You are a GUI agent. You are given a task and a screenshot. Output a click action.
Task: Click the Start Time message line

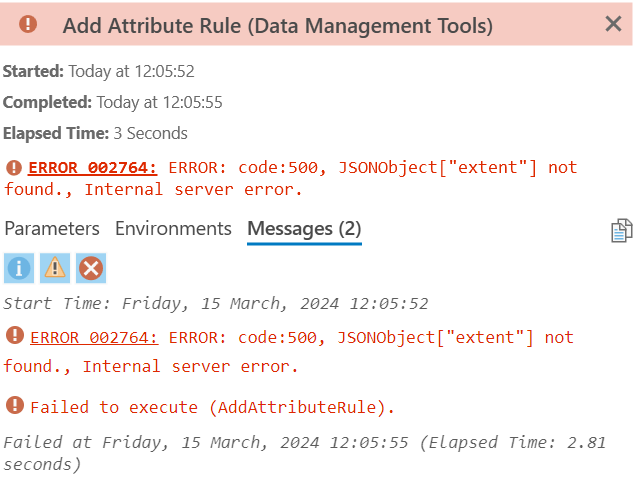pyautogui.click(x=215, y=303)
